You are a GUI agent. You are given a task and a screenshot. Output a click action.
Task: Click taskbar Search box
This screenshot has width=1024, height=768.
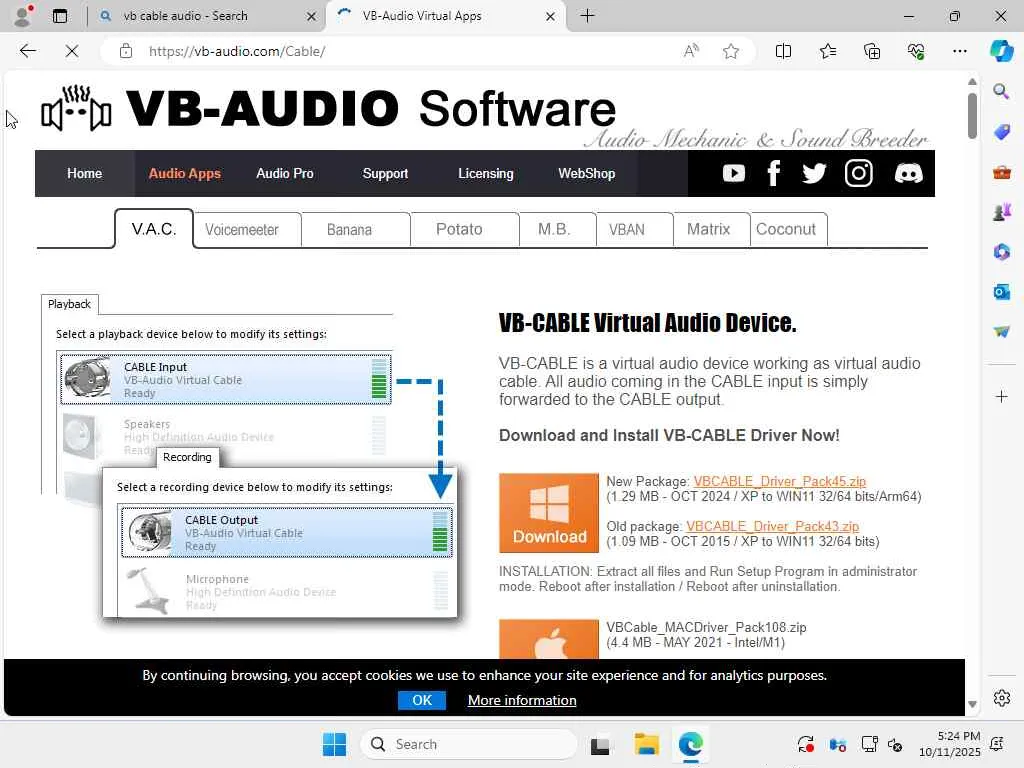468,744
